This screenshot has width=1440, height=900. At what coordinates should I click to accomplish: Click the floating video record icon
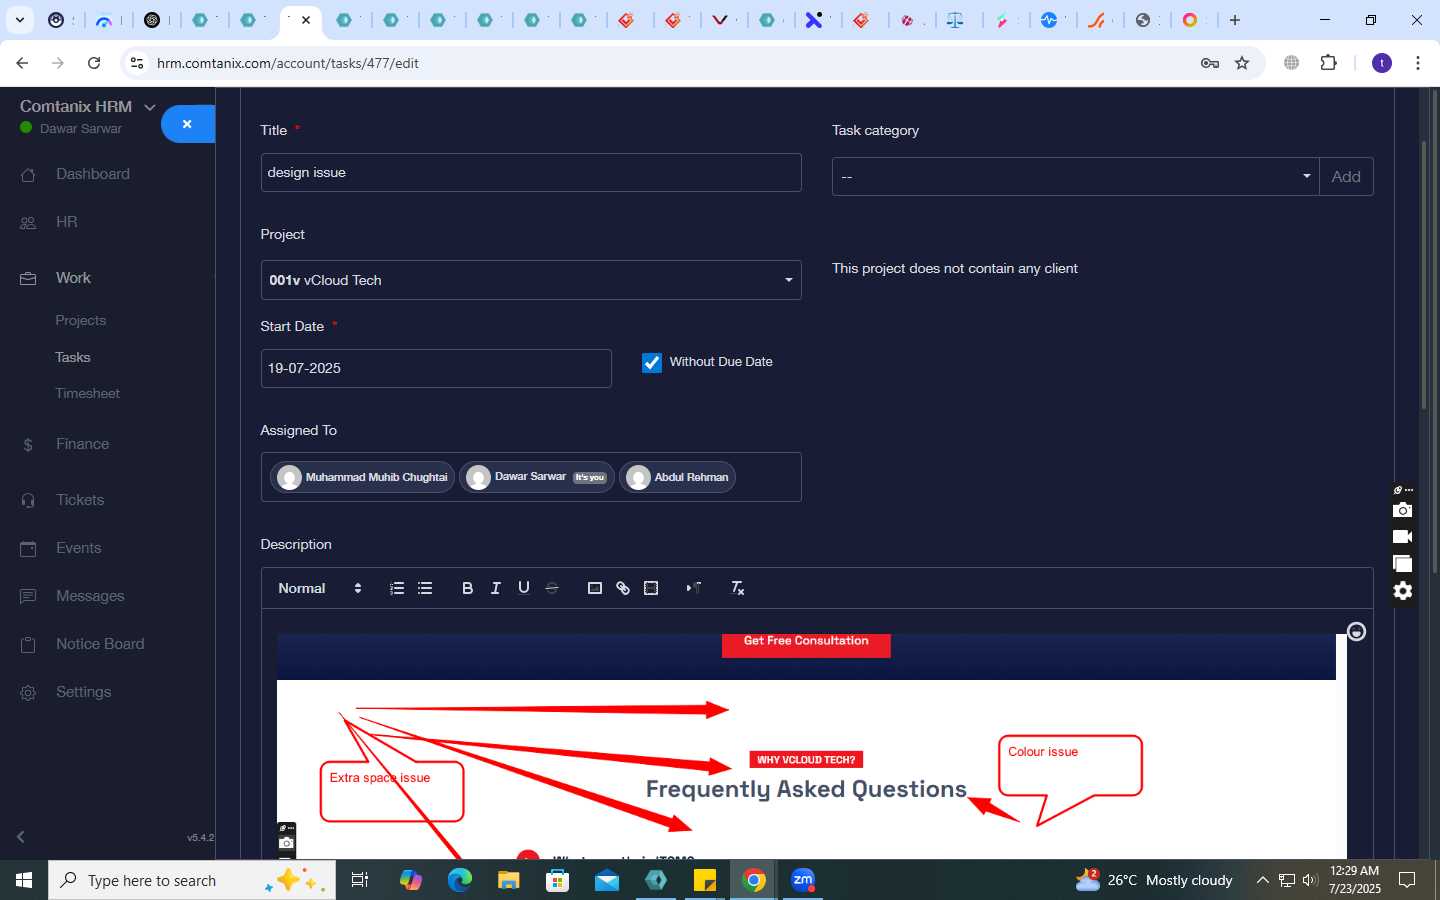1403,537
